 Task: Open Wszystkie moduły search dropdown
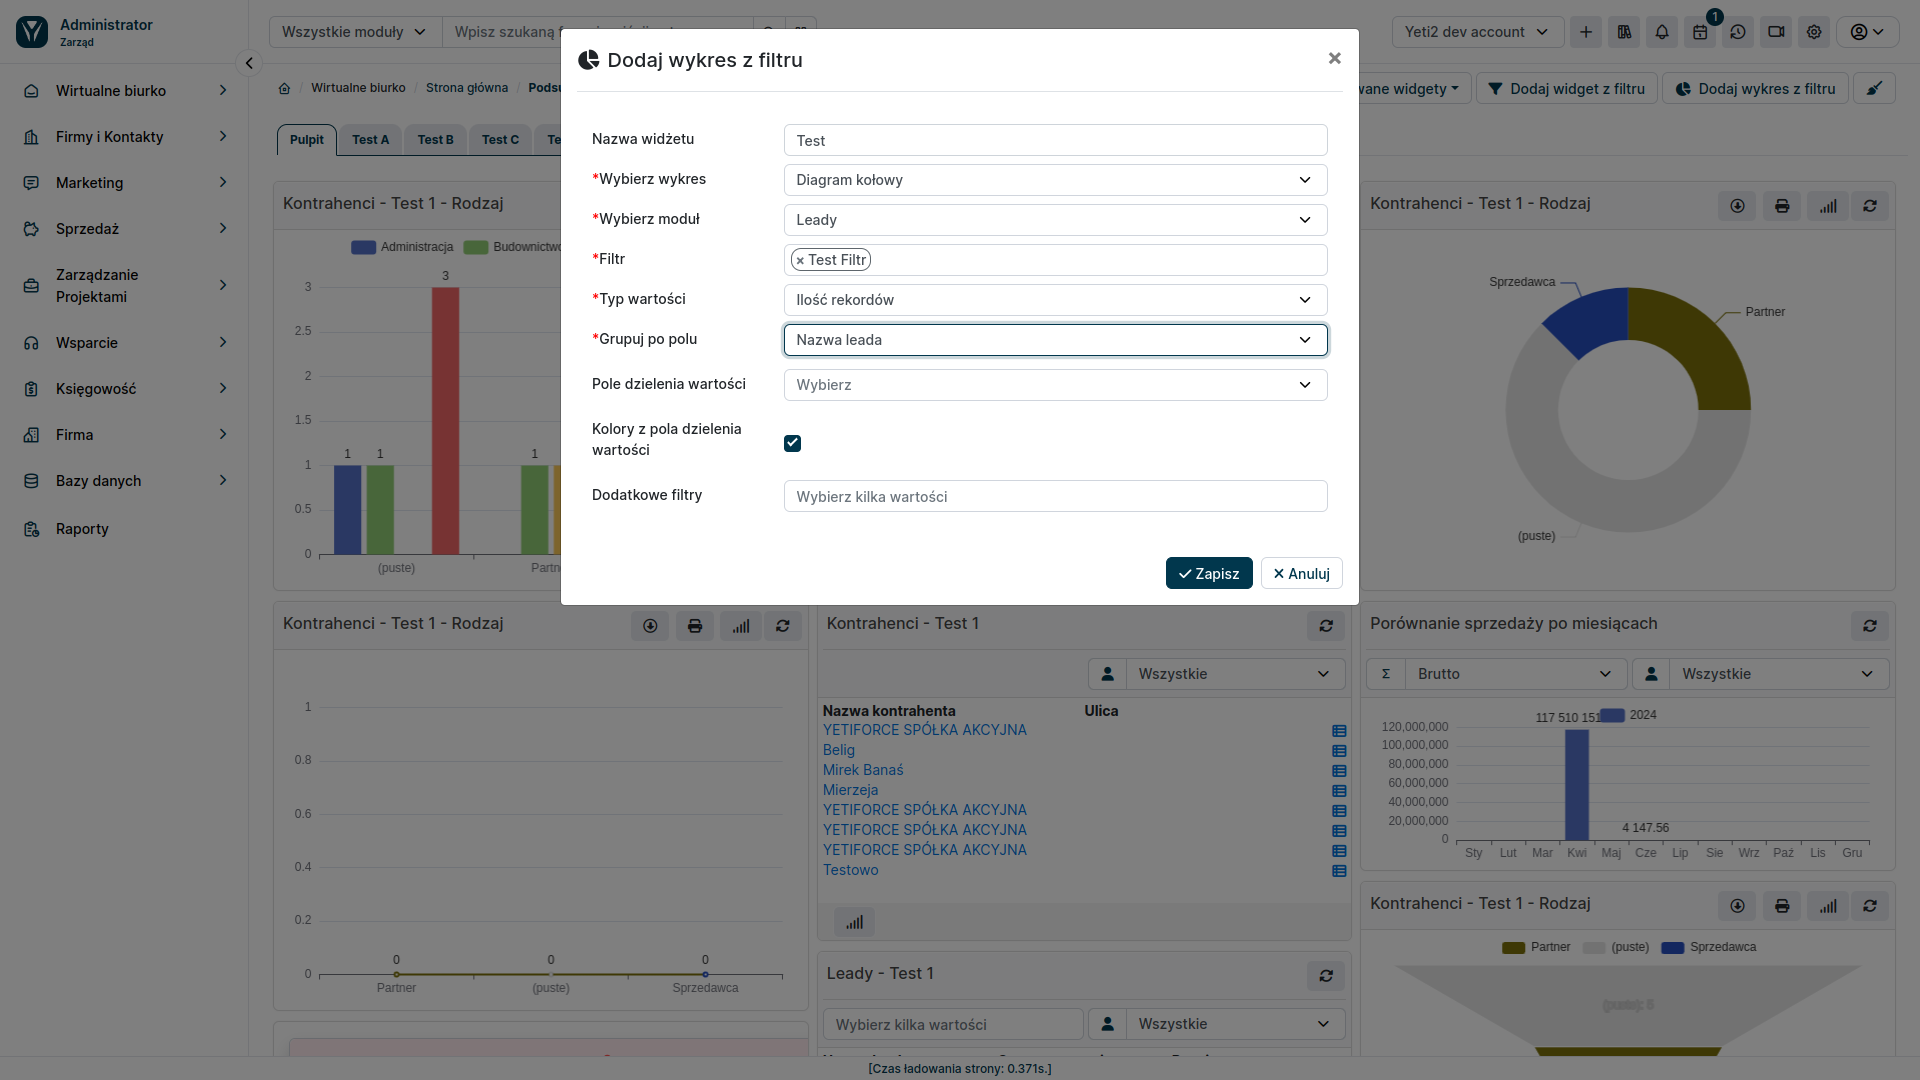(x=354, y=32)
